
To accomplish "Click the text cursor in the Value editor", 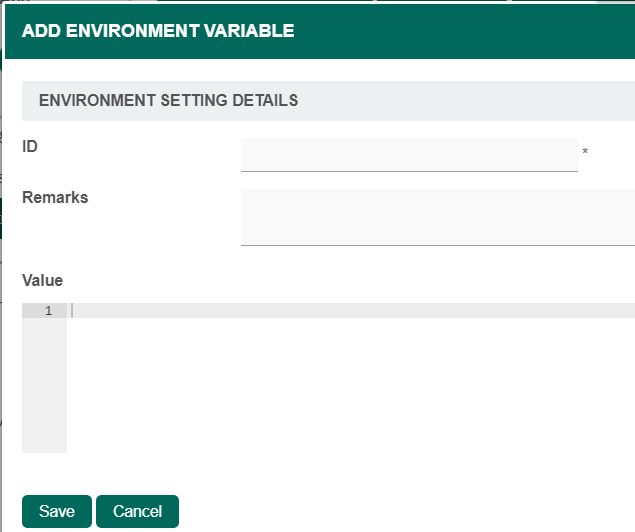I will coord(72,311).
